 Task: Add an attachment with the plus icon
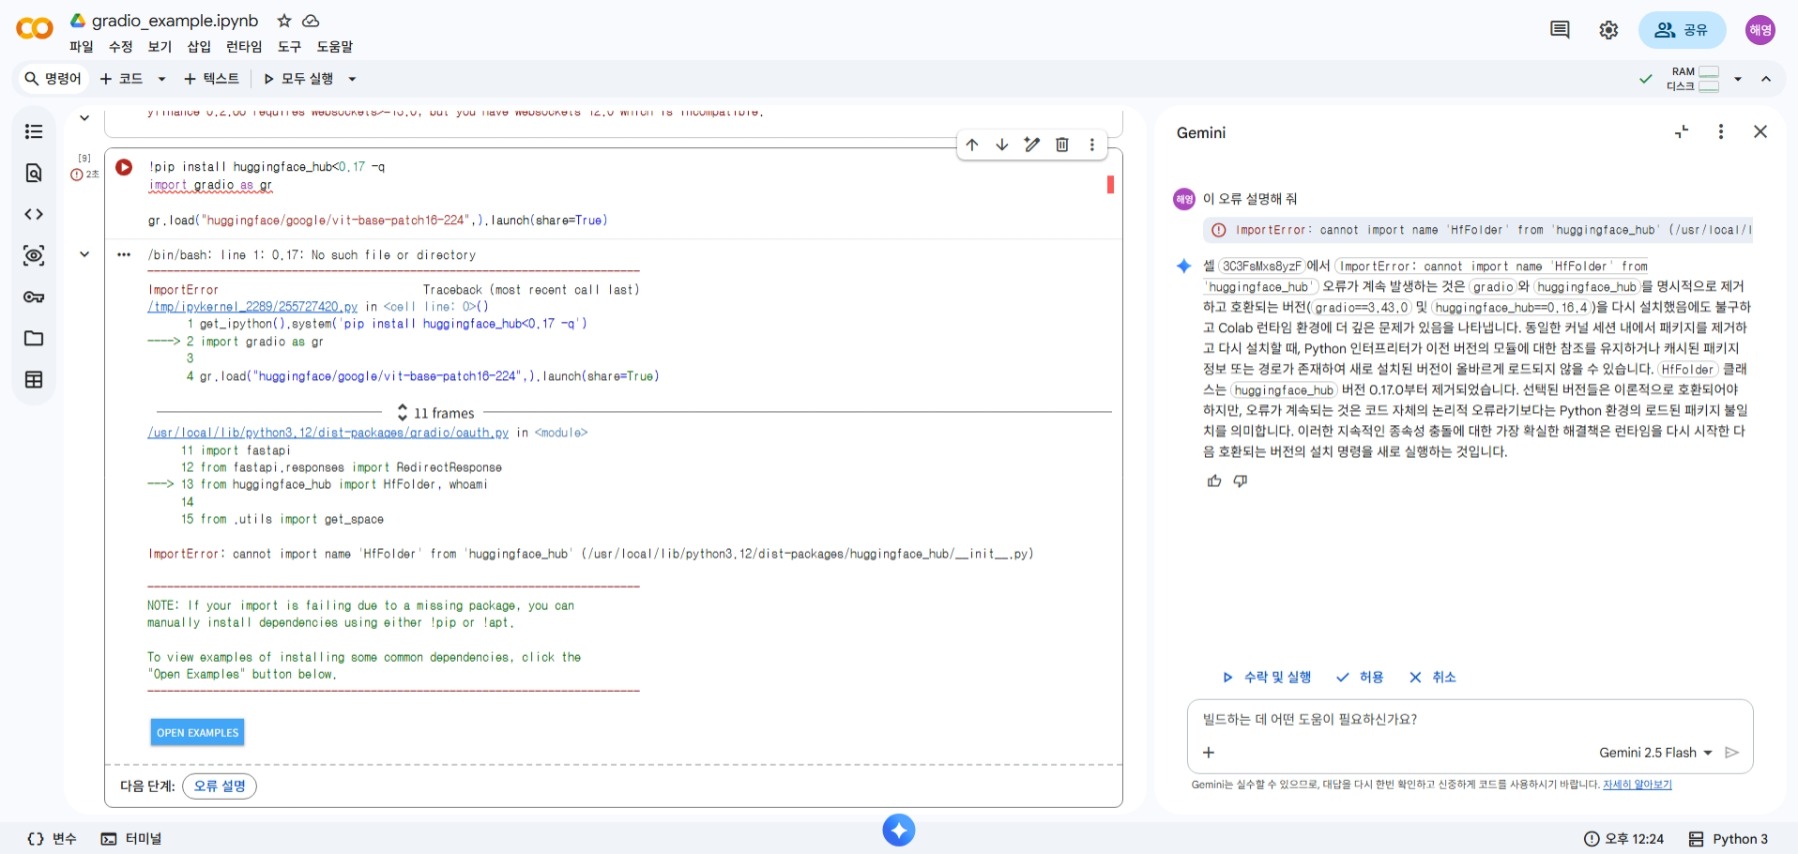1209,753
